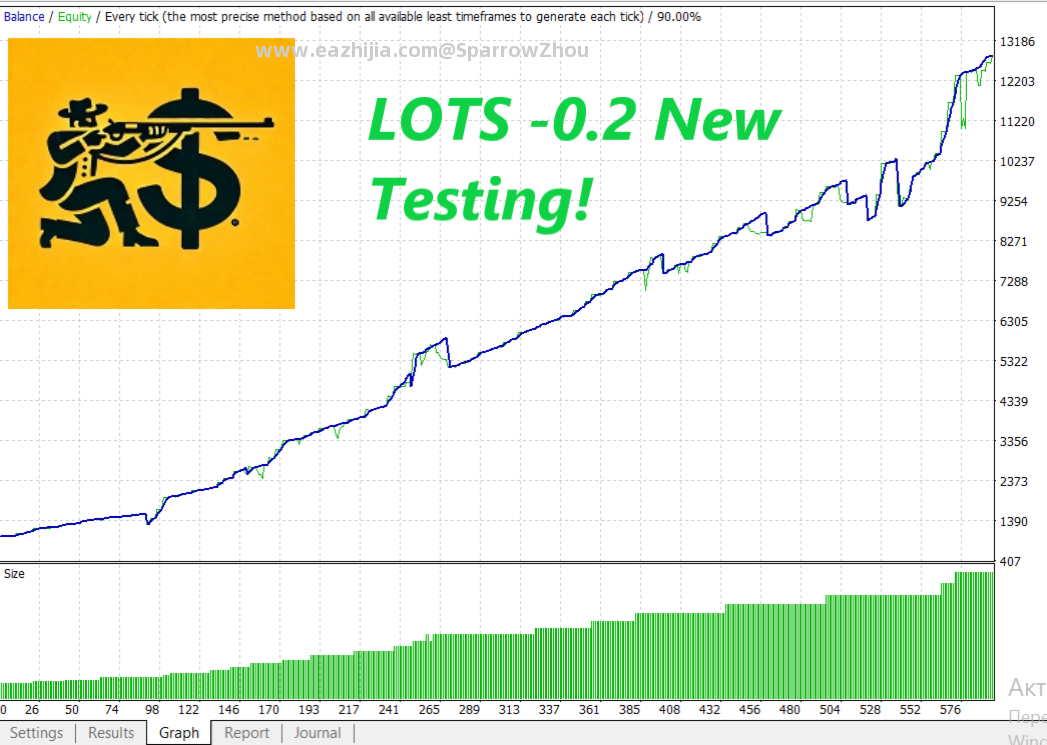Click the 6305 value on the balance axis
Viewport: 1047px width, 745px height.
coord(1014,322)
